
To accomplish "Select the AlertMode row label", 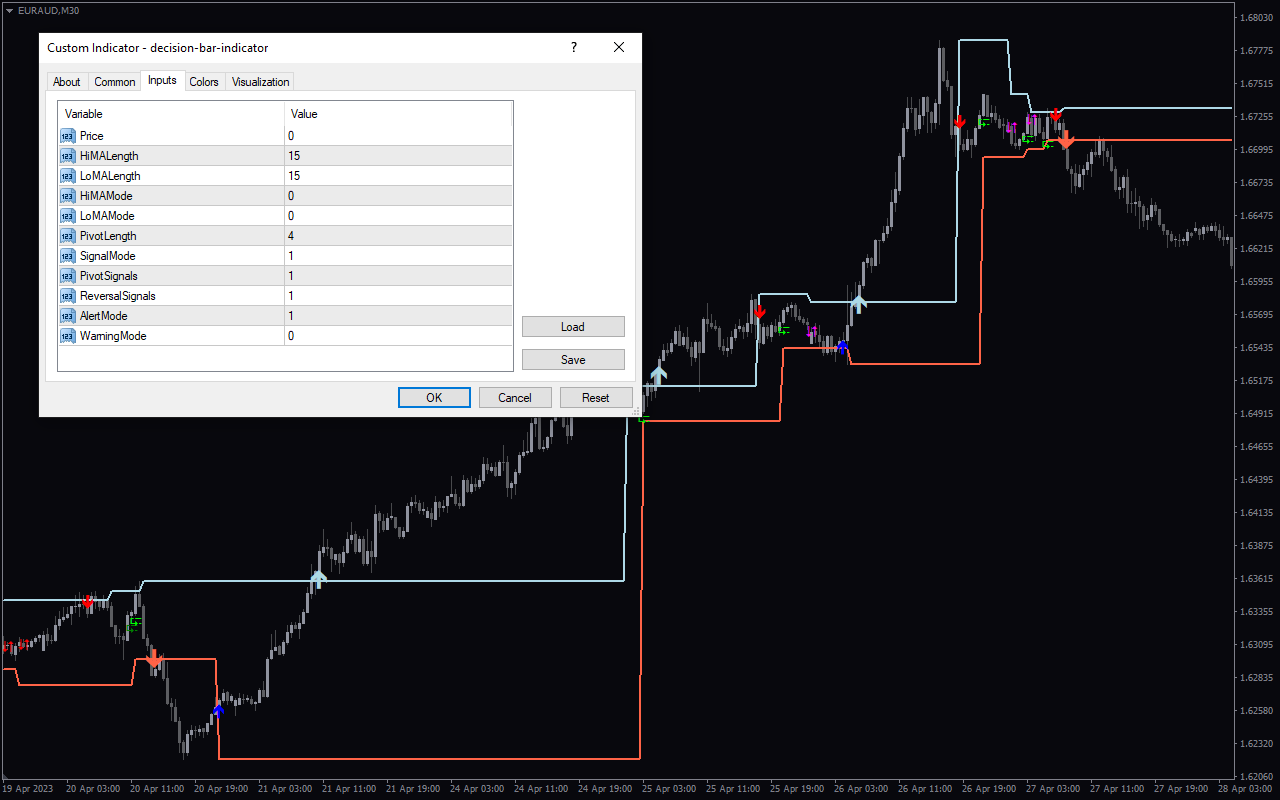I will click(x=104, y=316).
